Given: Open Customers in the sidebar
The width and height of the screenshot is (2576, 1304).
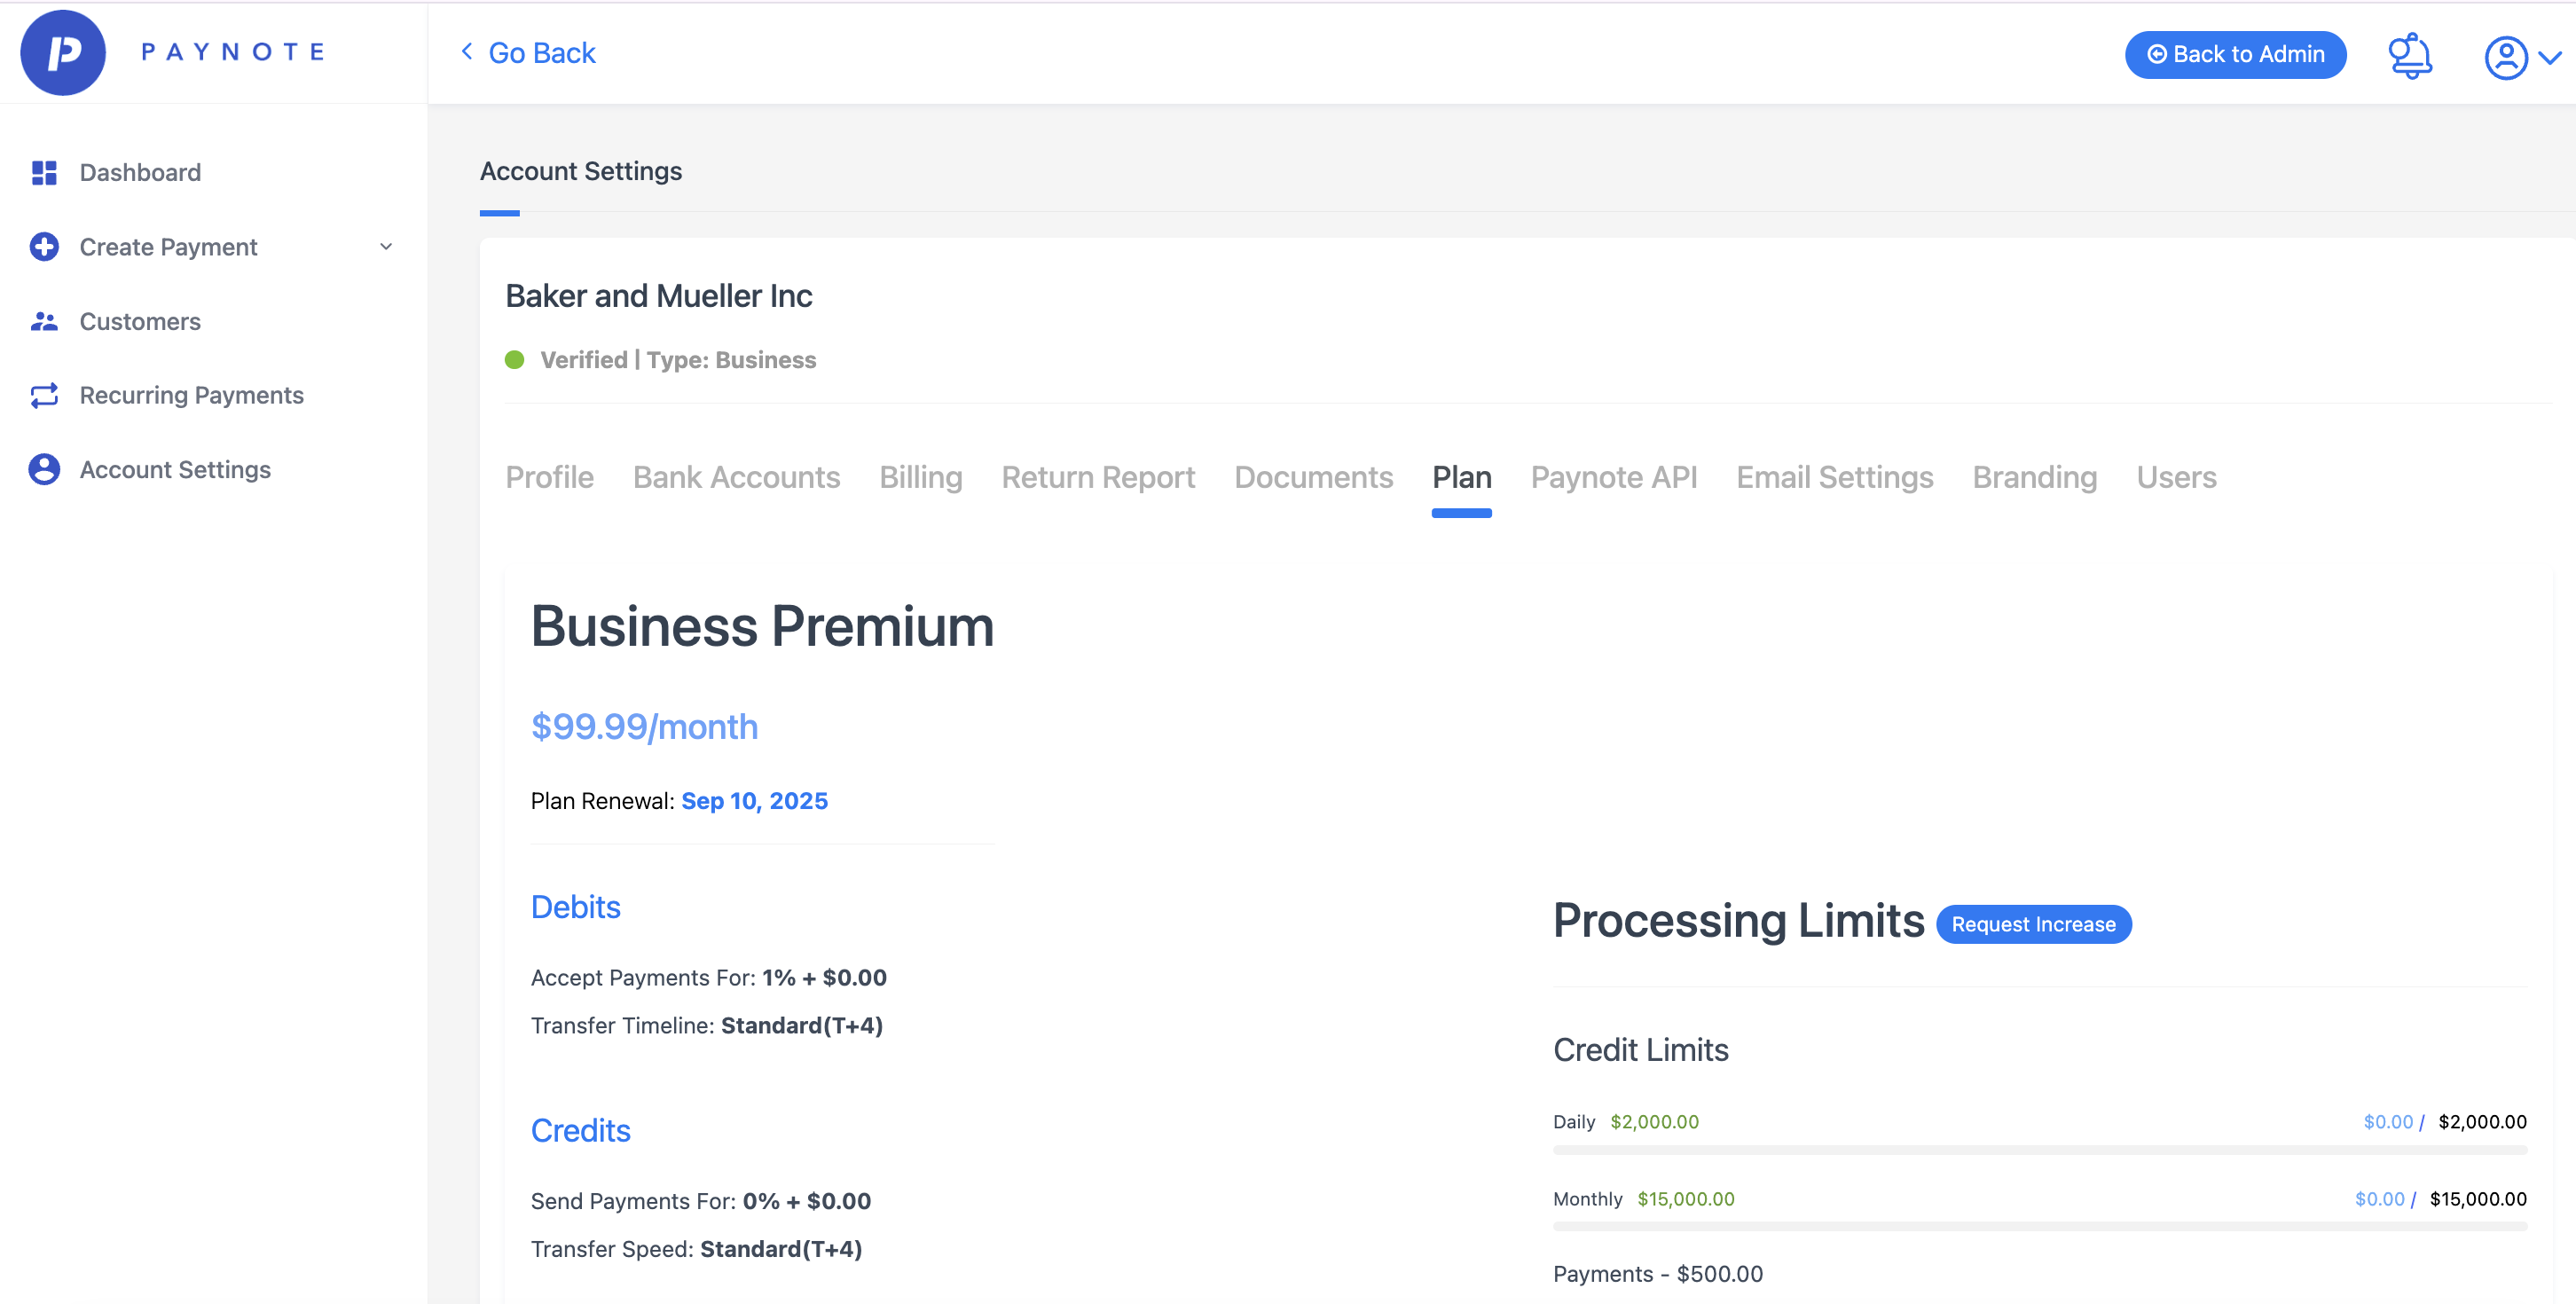Looking at the screenshot, I should 140,321.
